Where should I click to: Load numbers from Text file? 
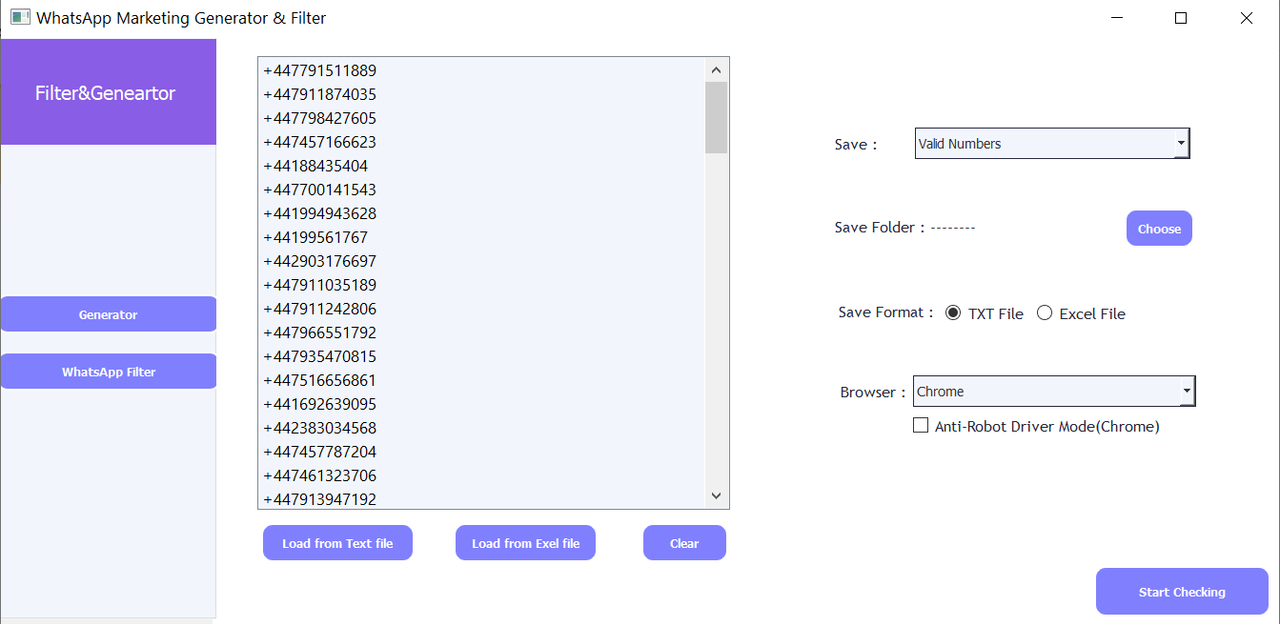pyautogui.click(x=338, y=543)
